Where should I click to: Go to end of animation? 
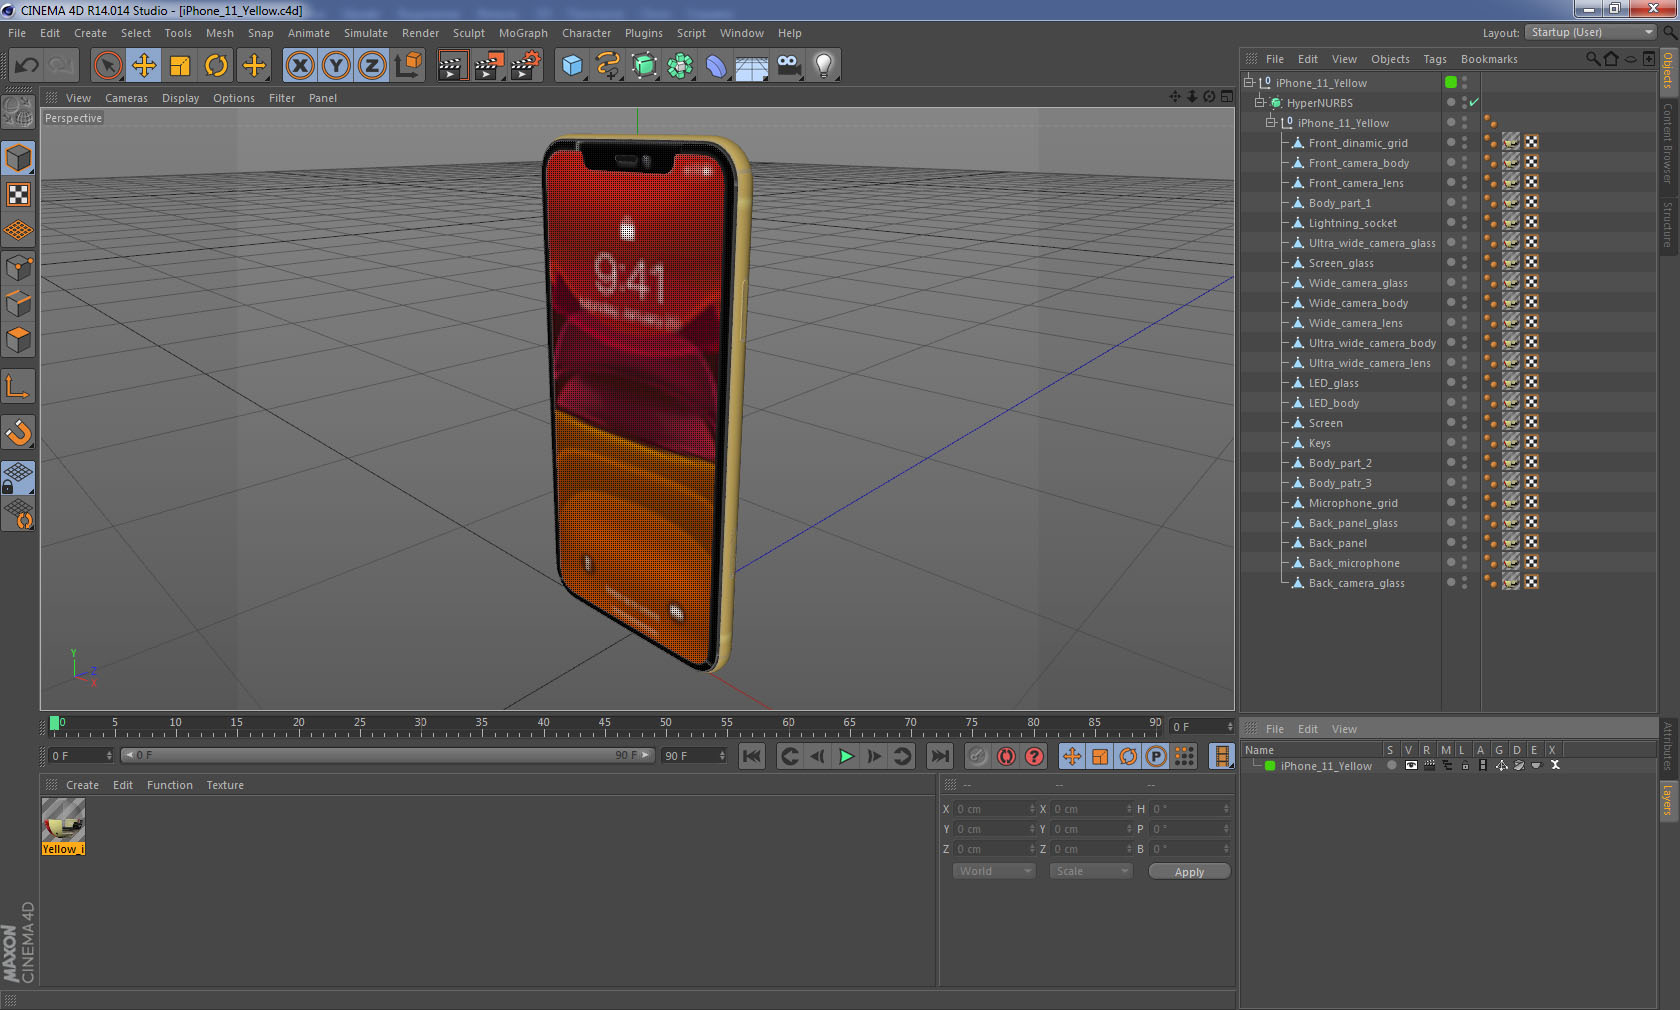940,756
